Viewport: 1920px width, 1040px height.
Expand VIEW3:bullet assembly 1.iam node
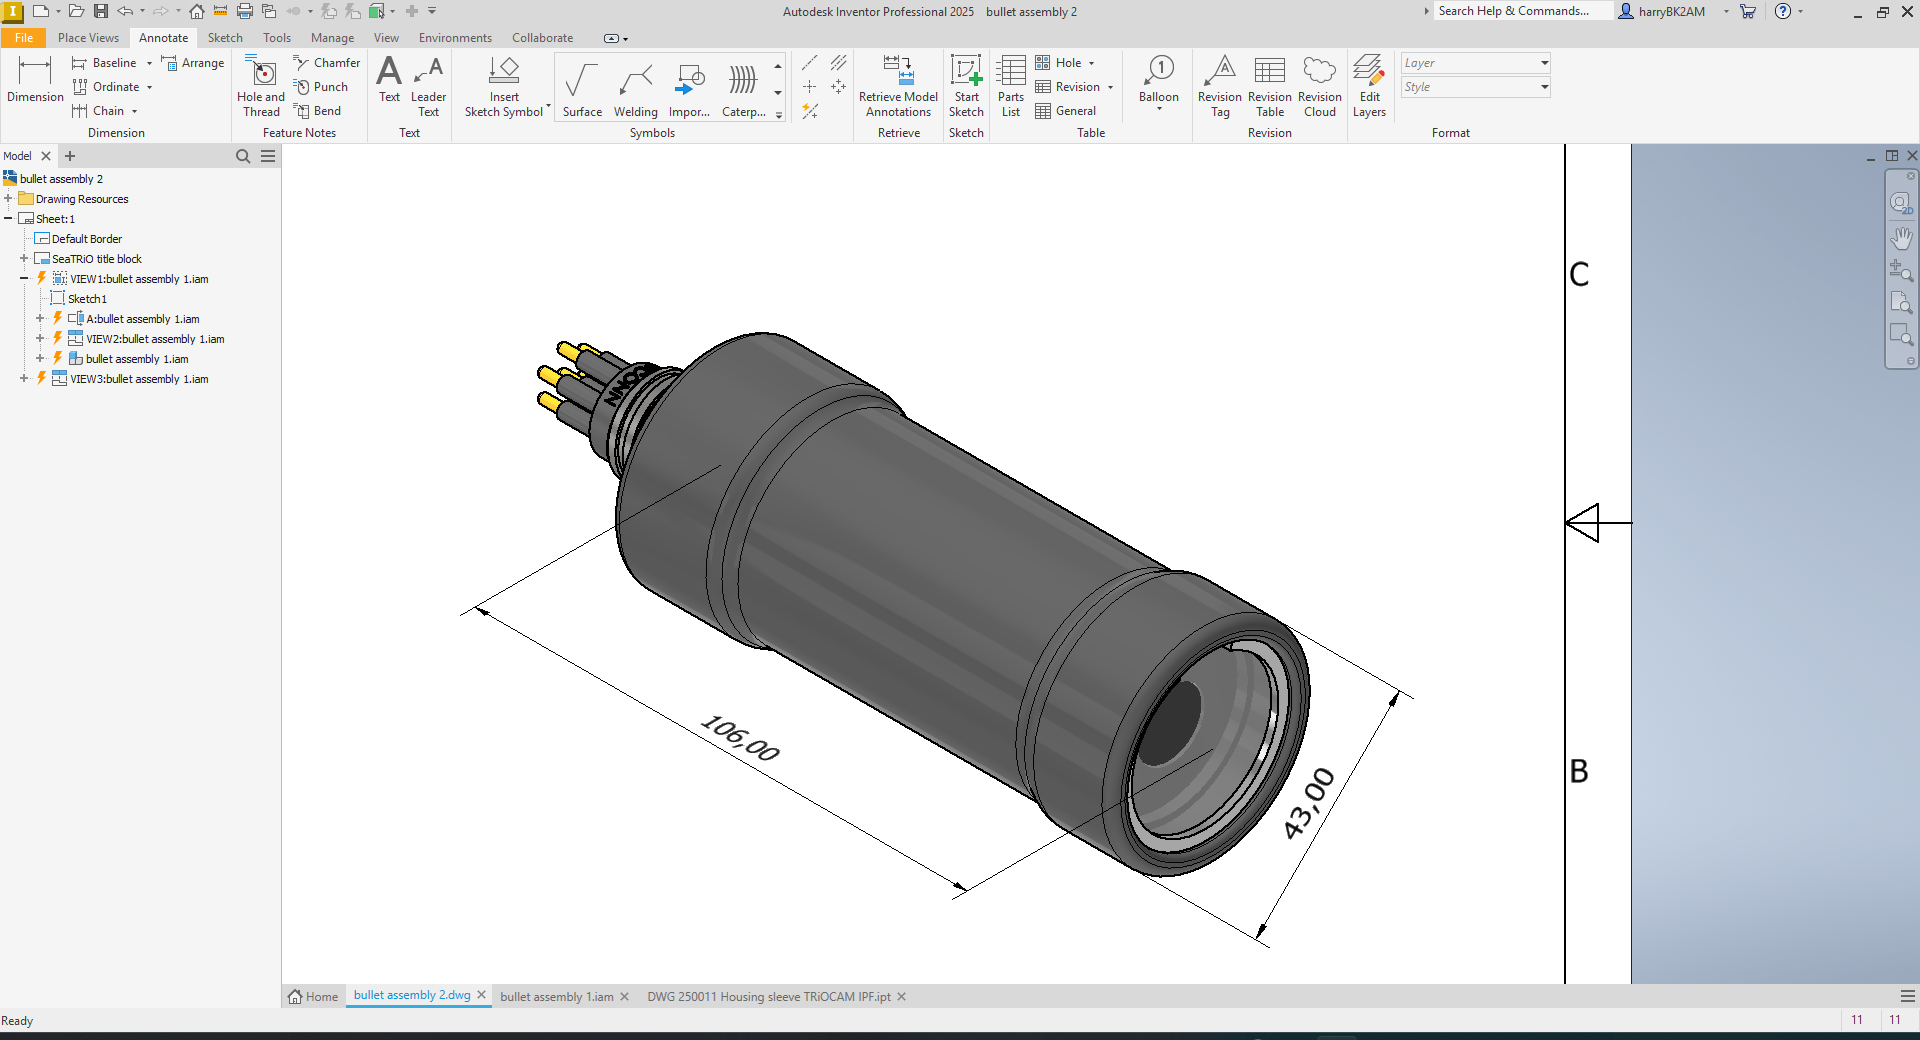point(24,379)
